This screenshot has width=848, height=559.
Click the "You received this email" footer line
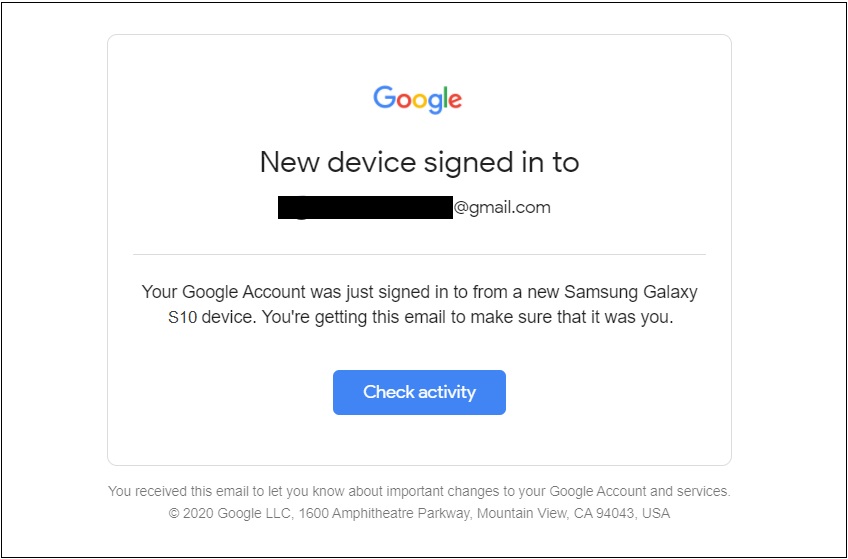pyautogui.click(x=419, y=491)
